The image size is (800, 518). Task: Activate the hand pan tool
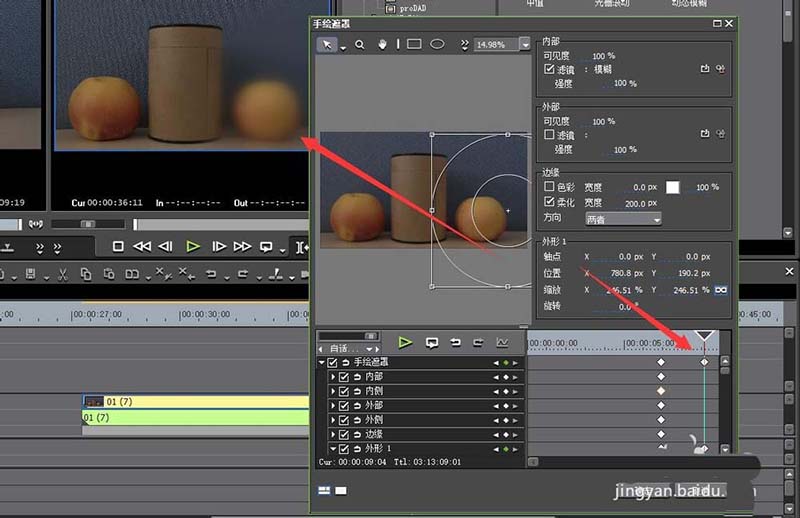tap(382, 44)
